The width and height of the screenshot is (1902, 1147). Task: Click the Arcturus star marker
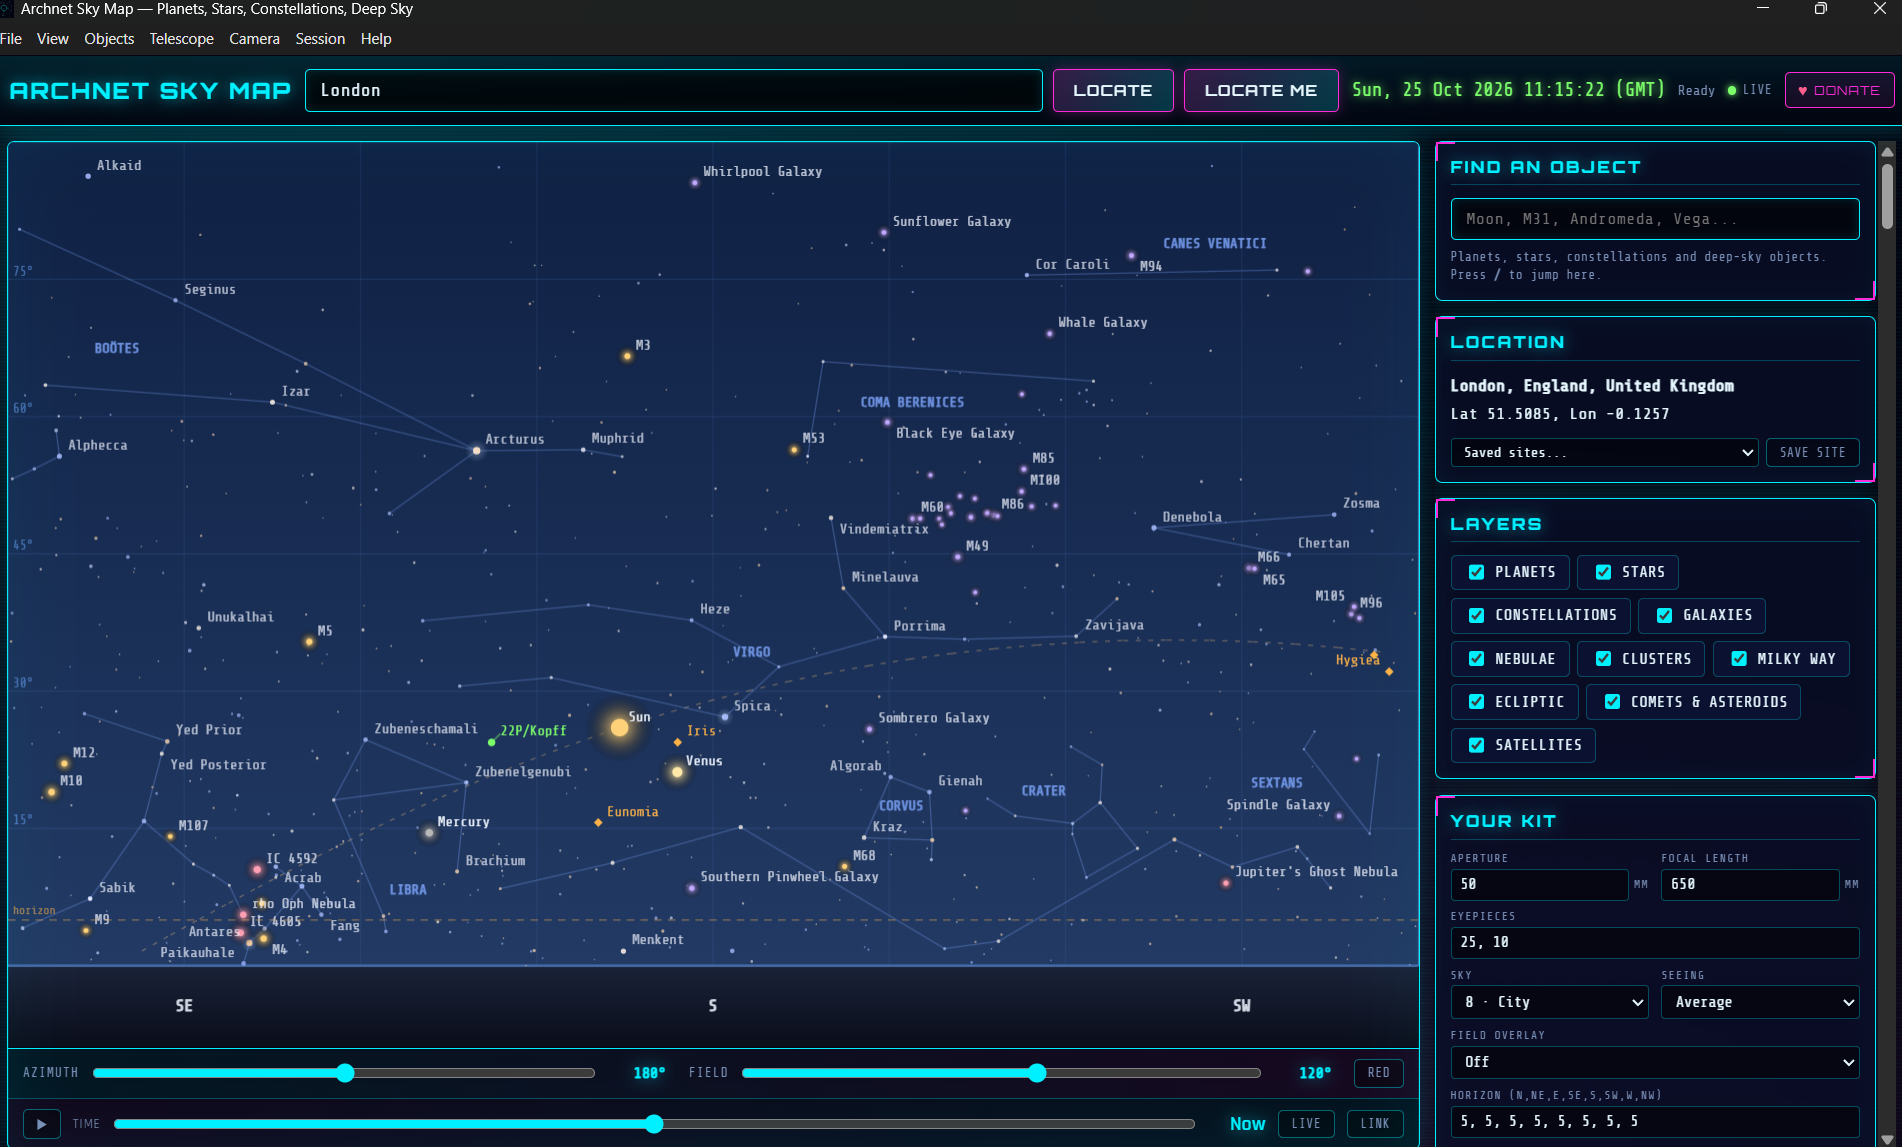point(477,451)
